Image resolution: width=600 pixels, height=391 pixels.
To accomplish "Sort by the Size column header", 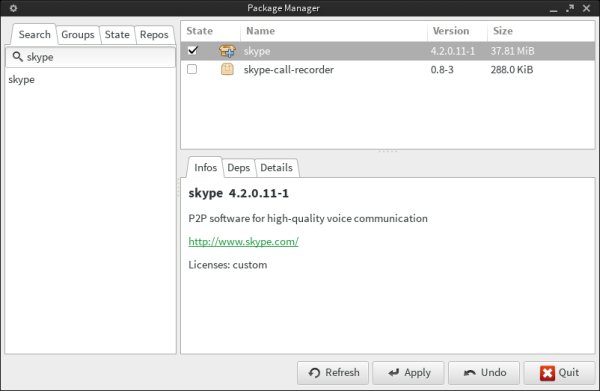I will pos(541,31).
